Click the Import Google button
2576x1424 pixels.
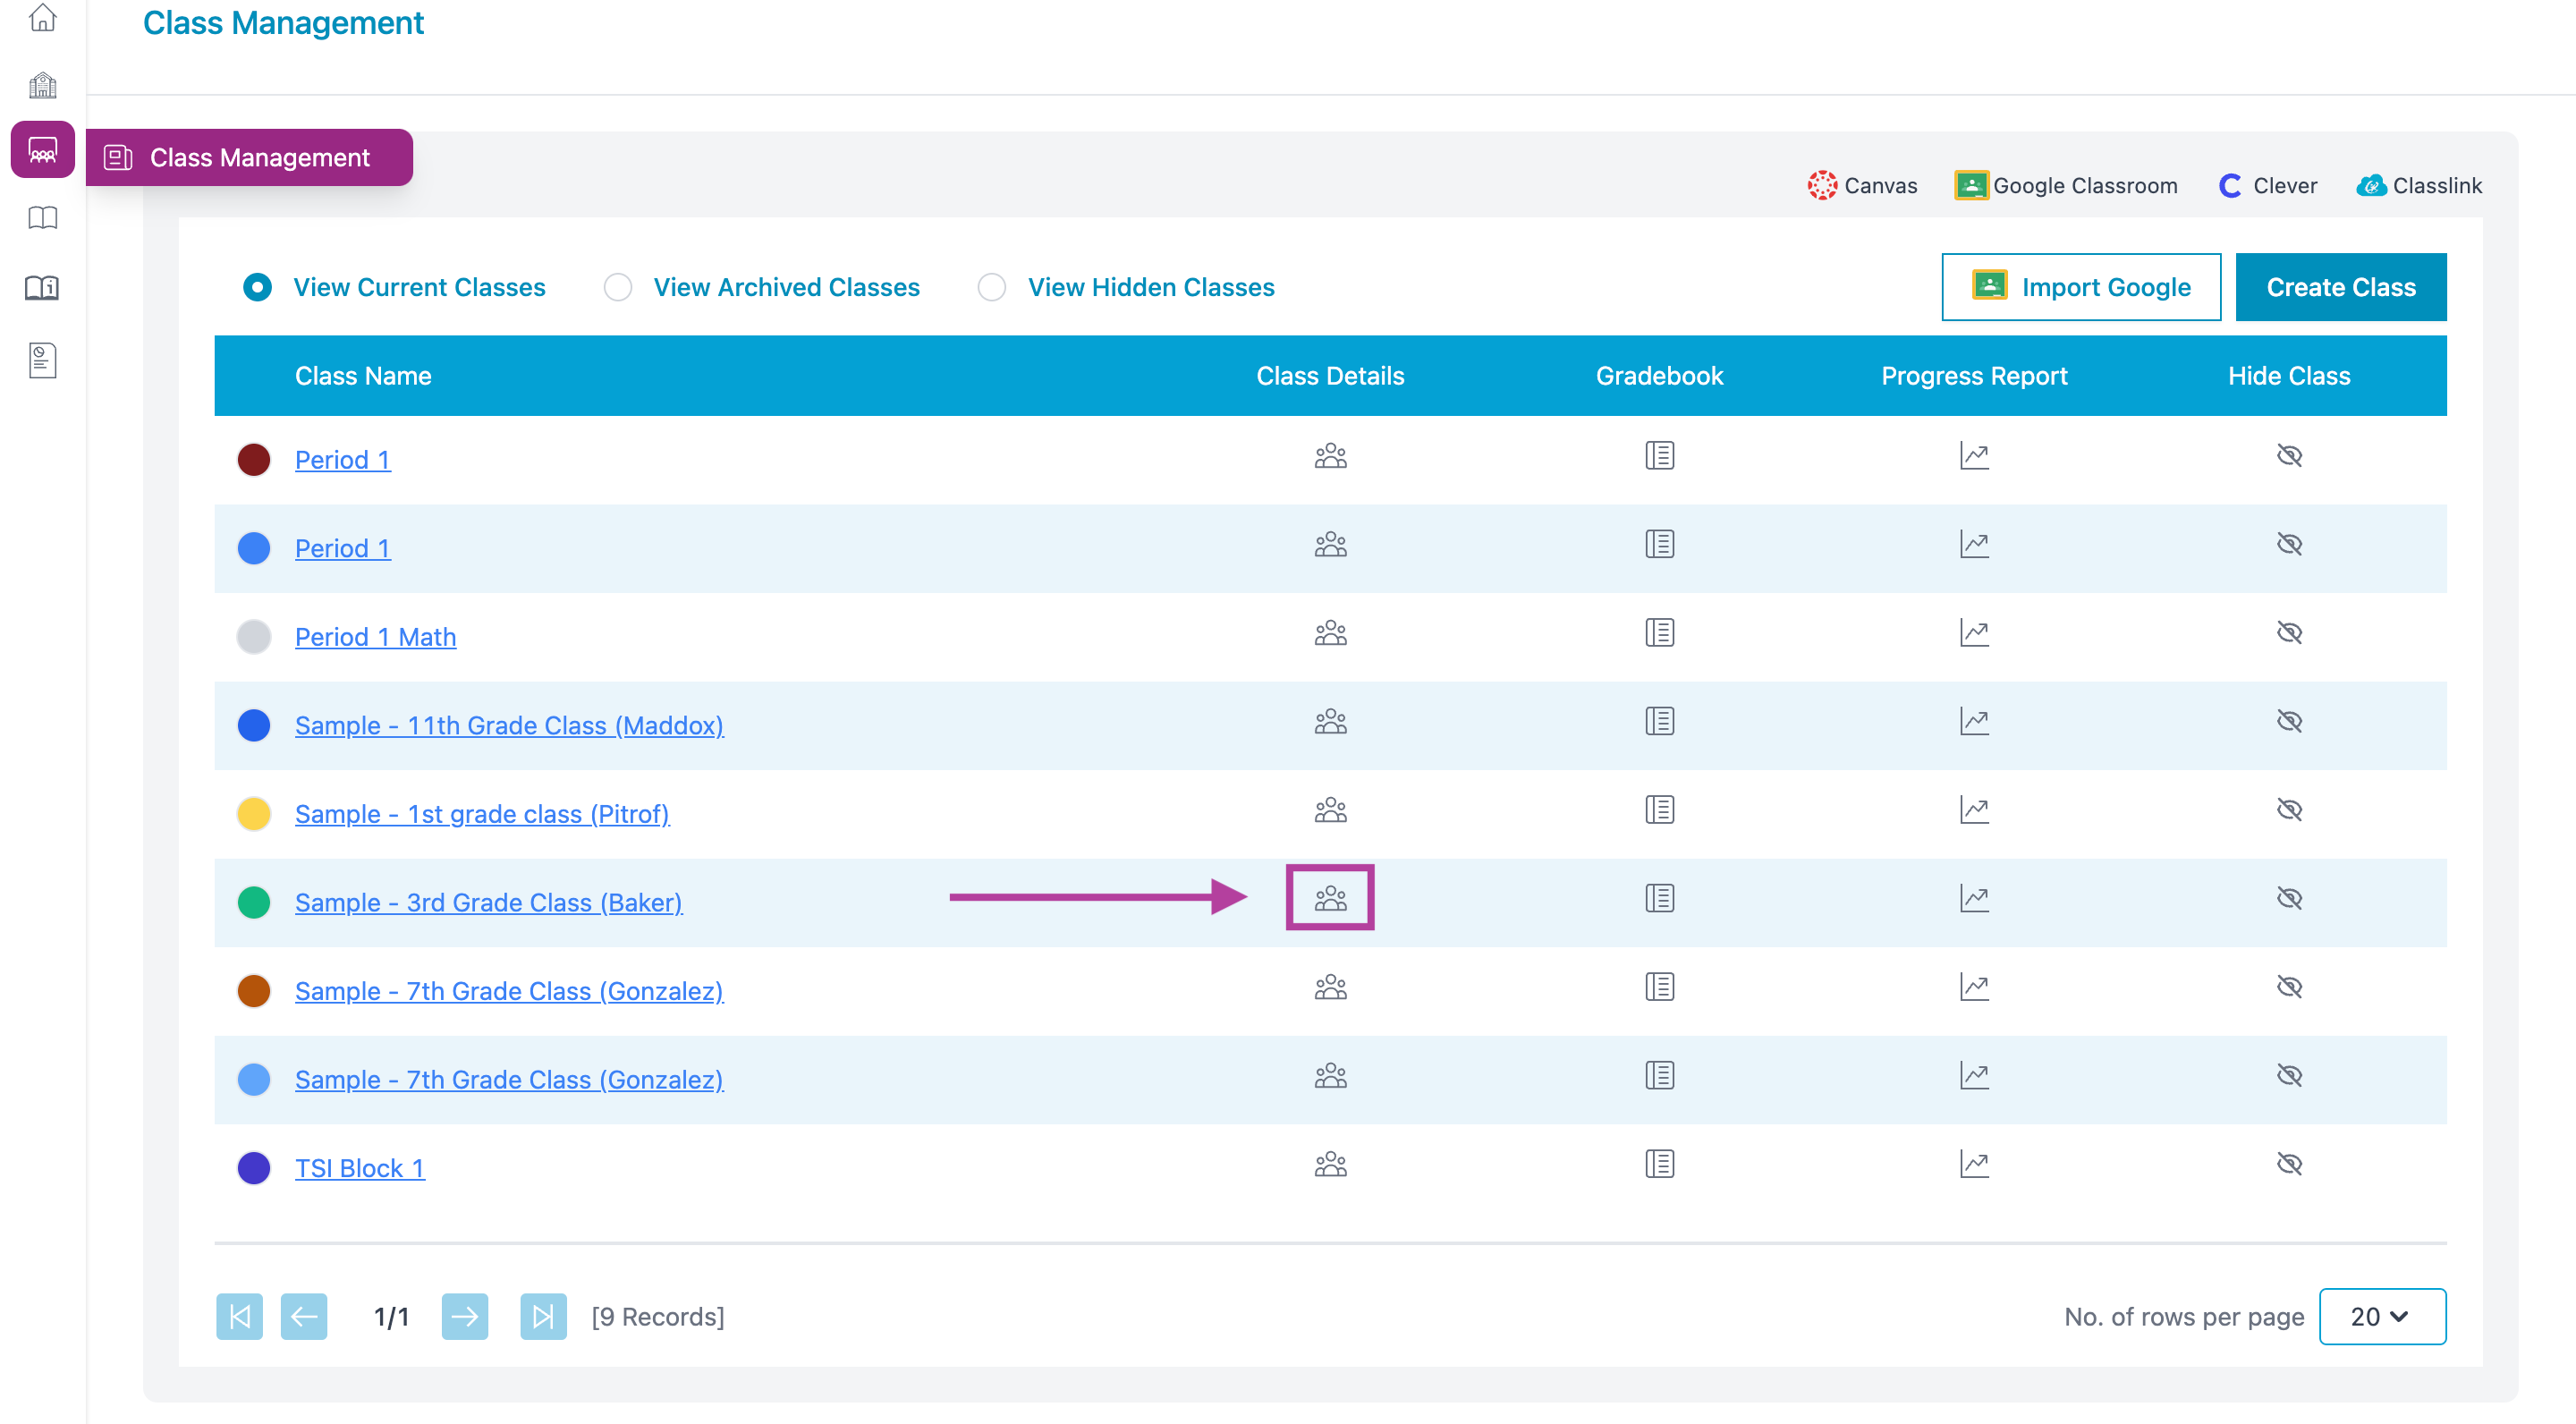click(x=2081, y=287)
